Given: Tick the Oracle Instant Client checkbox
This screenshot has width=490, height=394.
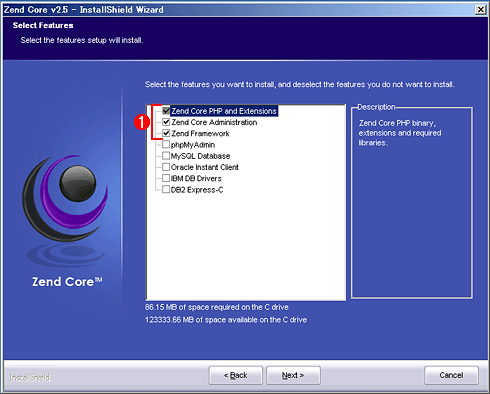Looking at the screenshot, I should coord(166,167).
